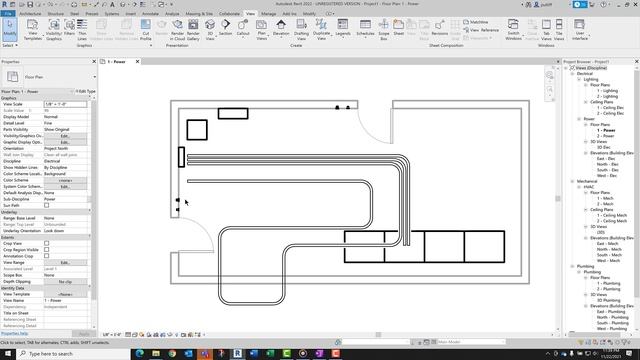
Task: Click the View Reference tool
Action: [481, 30]
